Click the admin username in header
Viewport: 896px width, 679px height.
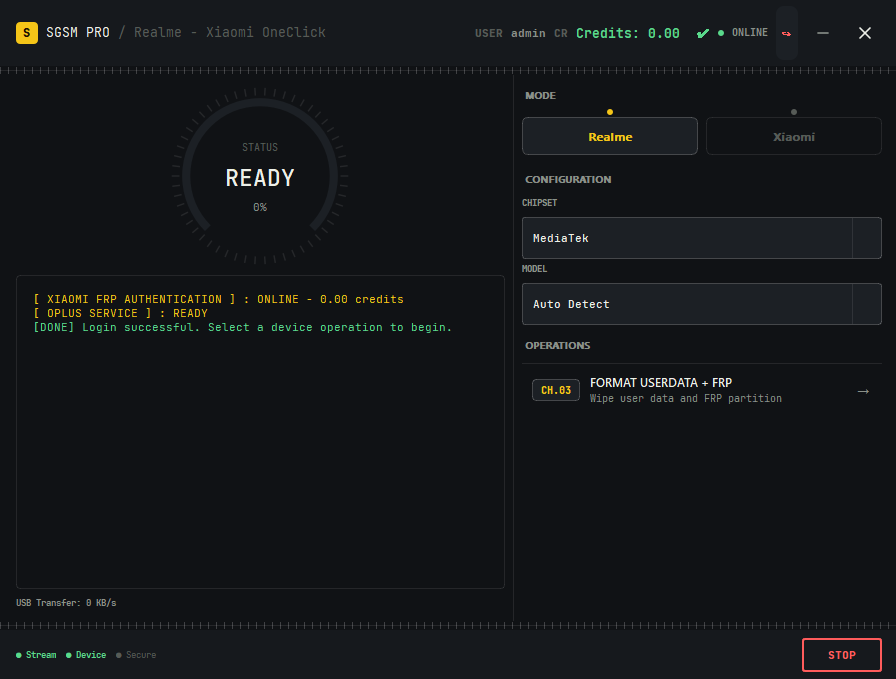point(528,33)
